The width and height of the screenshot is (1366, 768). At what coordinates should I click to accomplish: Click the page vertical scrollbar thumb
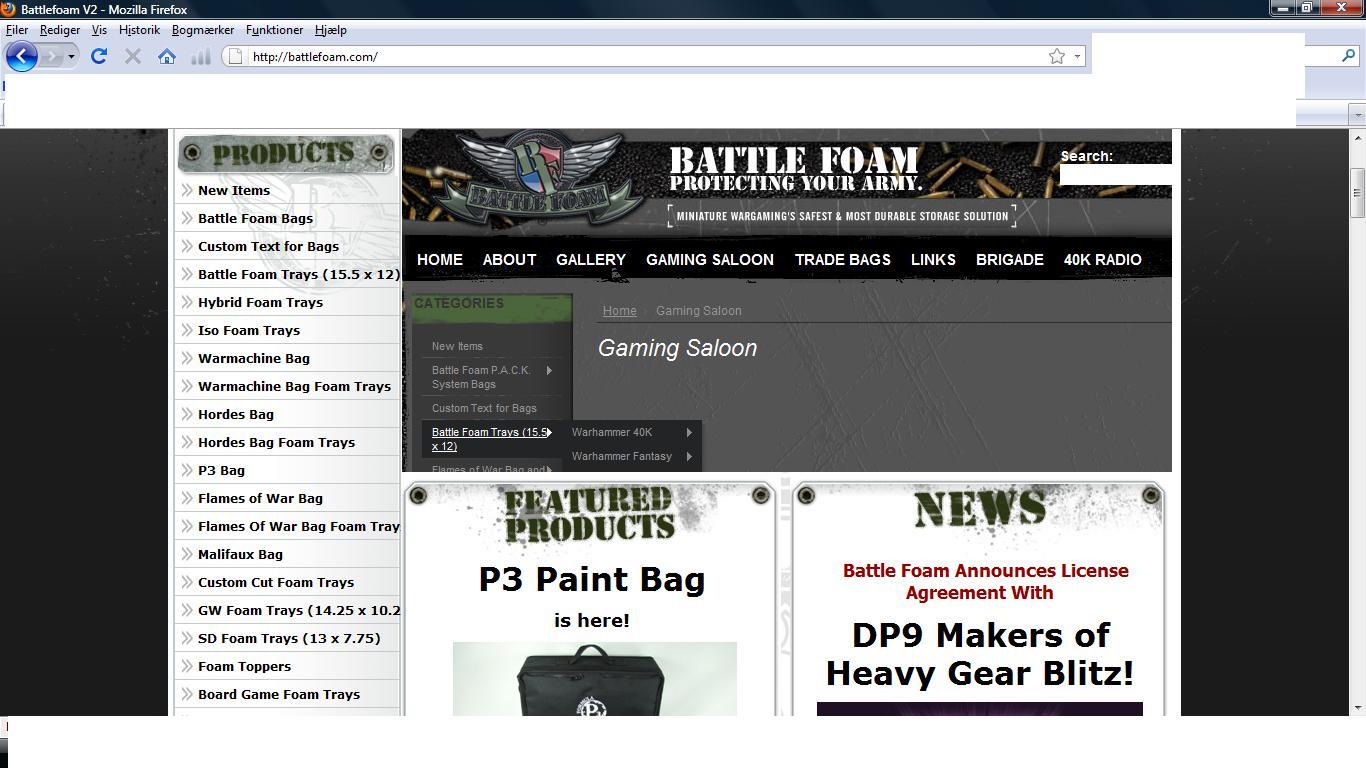(x=1357, y=193)
